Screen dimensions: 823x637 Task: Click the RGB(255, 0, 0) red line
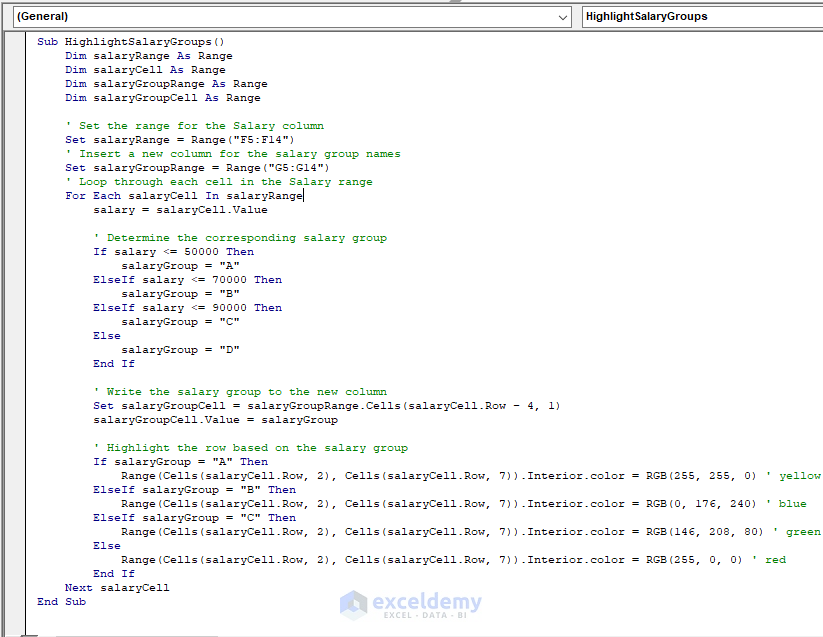coord(453,560)
